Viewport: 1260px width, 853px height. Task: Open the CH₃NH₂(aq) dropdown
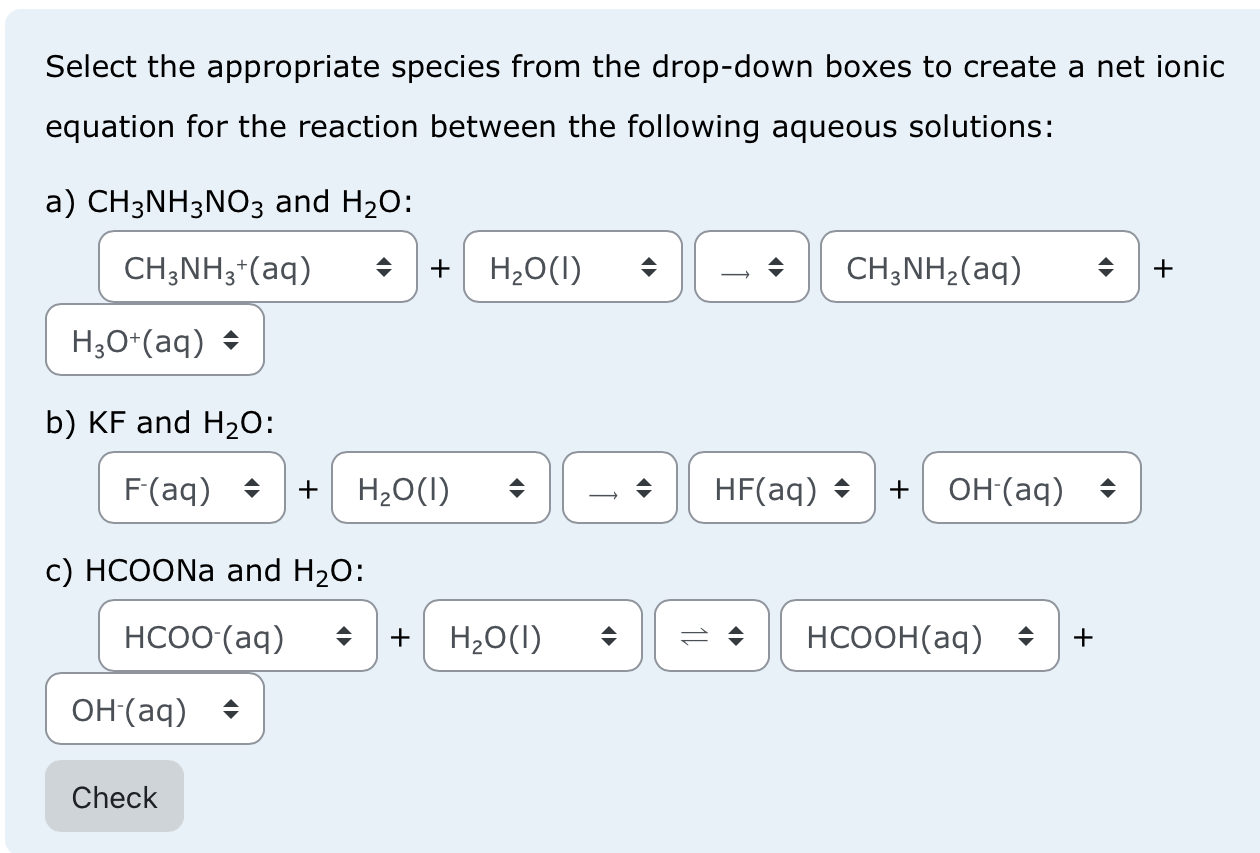click(x=979, y=267)
